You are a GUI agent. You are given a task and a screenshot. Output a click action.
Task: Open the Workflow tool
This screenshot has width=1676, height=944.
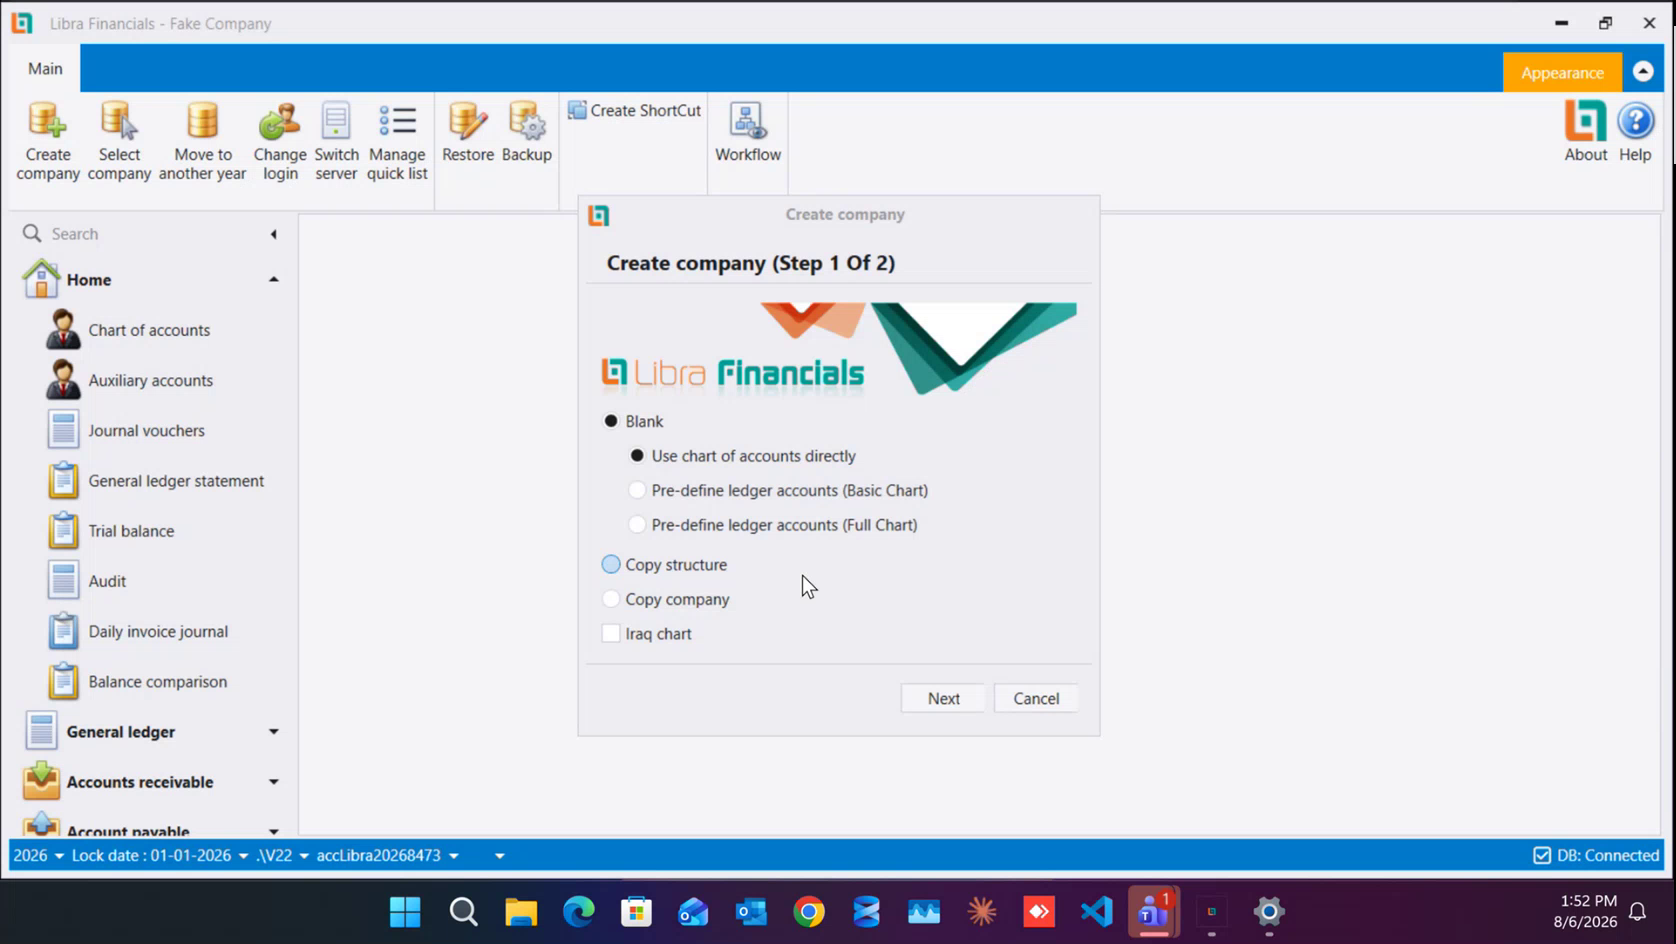[748, 132]
